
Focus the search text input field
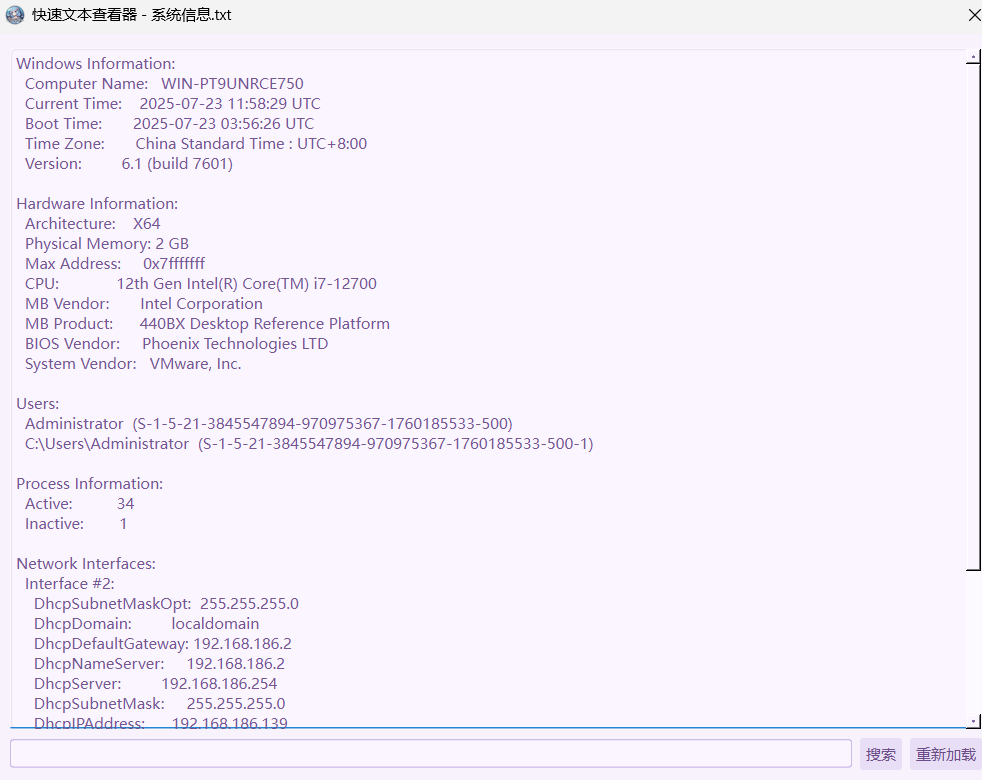point(430,754)
